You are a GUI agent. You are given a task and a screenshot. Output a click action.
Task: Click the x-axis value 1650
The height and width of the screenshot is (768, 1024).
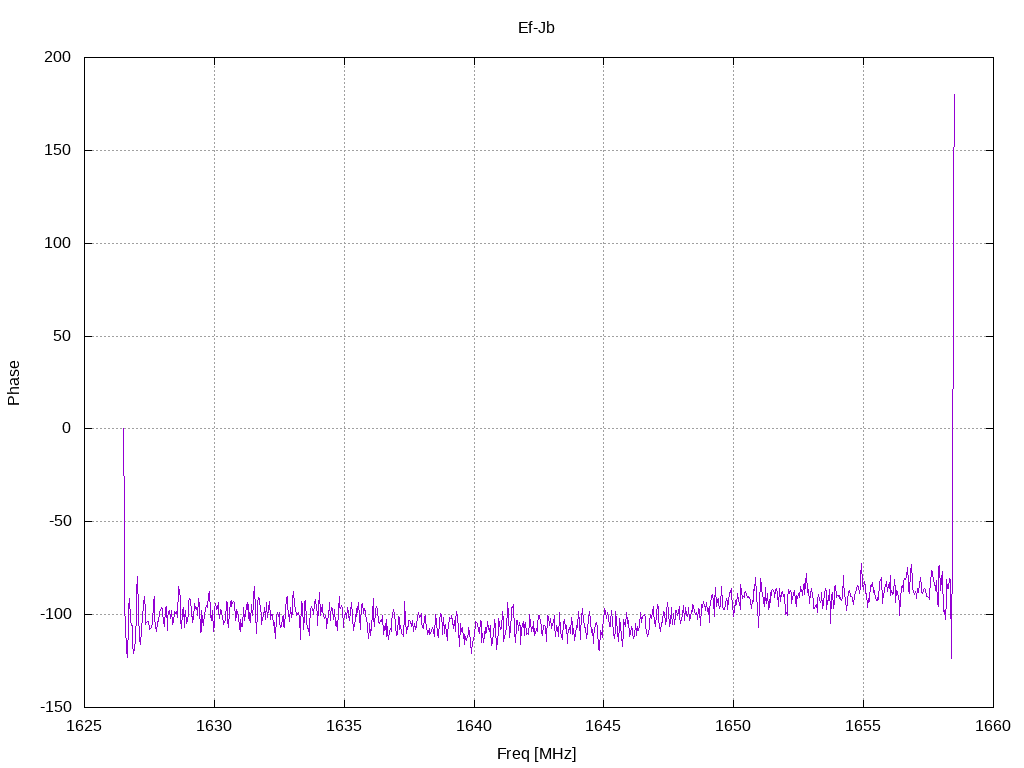click(733, 726)
